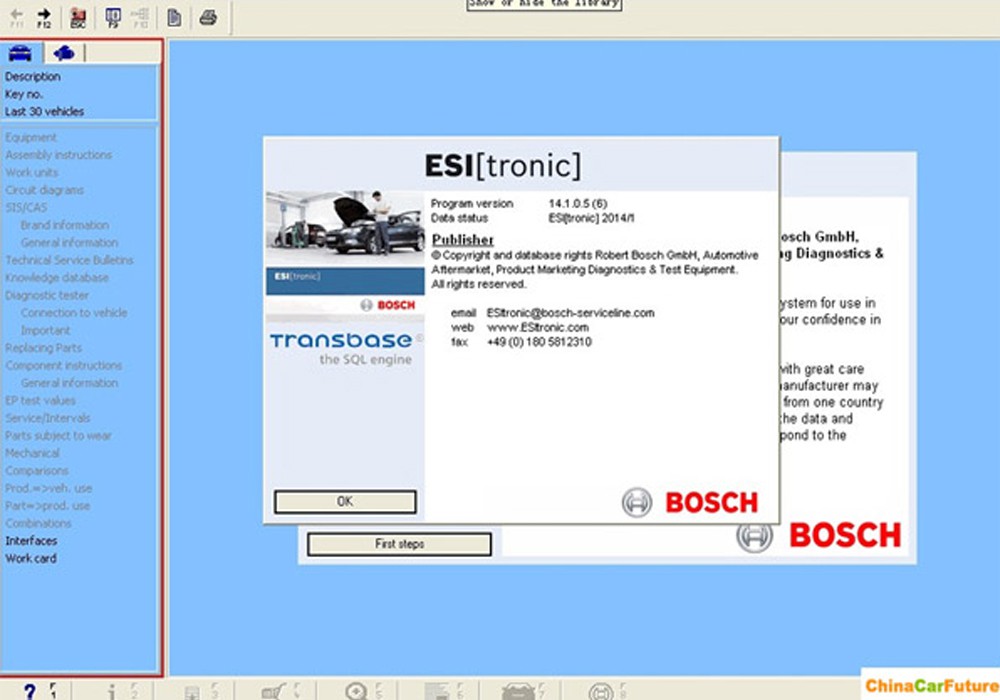Image resolution: width=1000 pixels, height=700 pixels.
Task: Click the info F2 icon in bottom bar
Action: [x=112, y=691]
